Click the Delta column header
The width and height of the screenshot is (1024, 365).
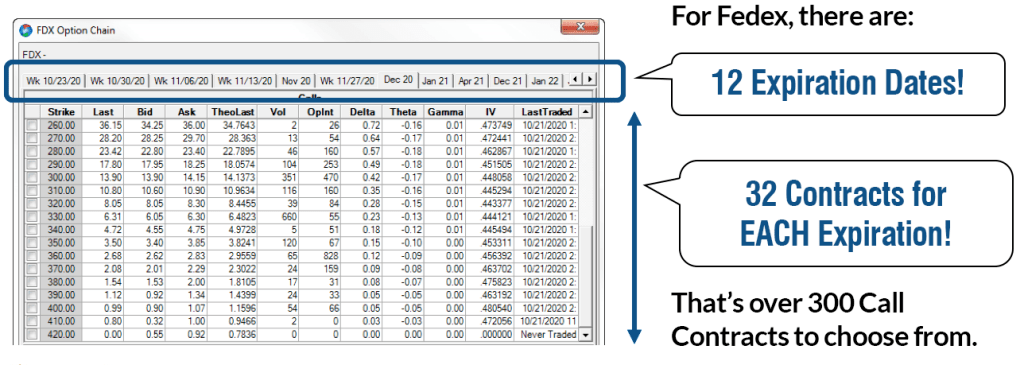click(x=362, y=112)
